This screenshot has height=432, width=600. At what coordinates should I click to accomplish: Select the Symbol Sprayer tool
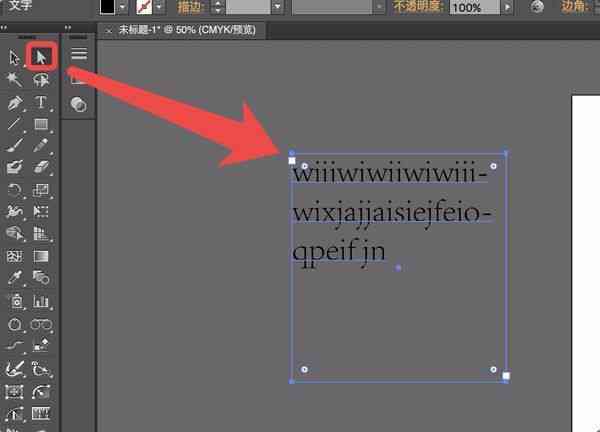(15, 301)
